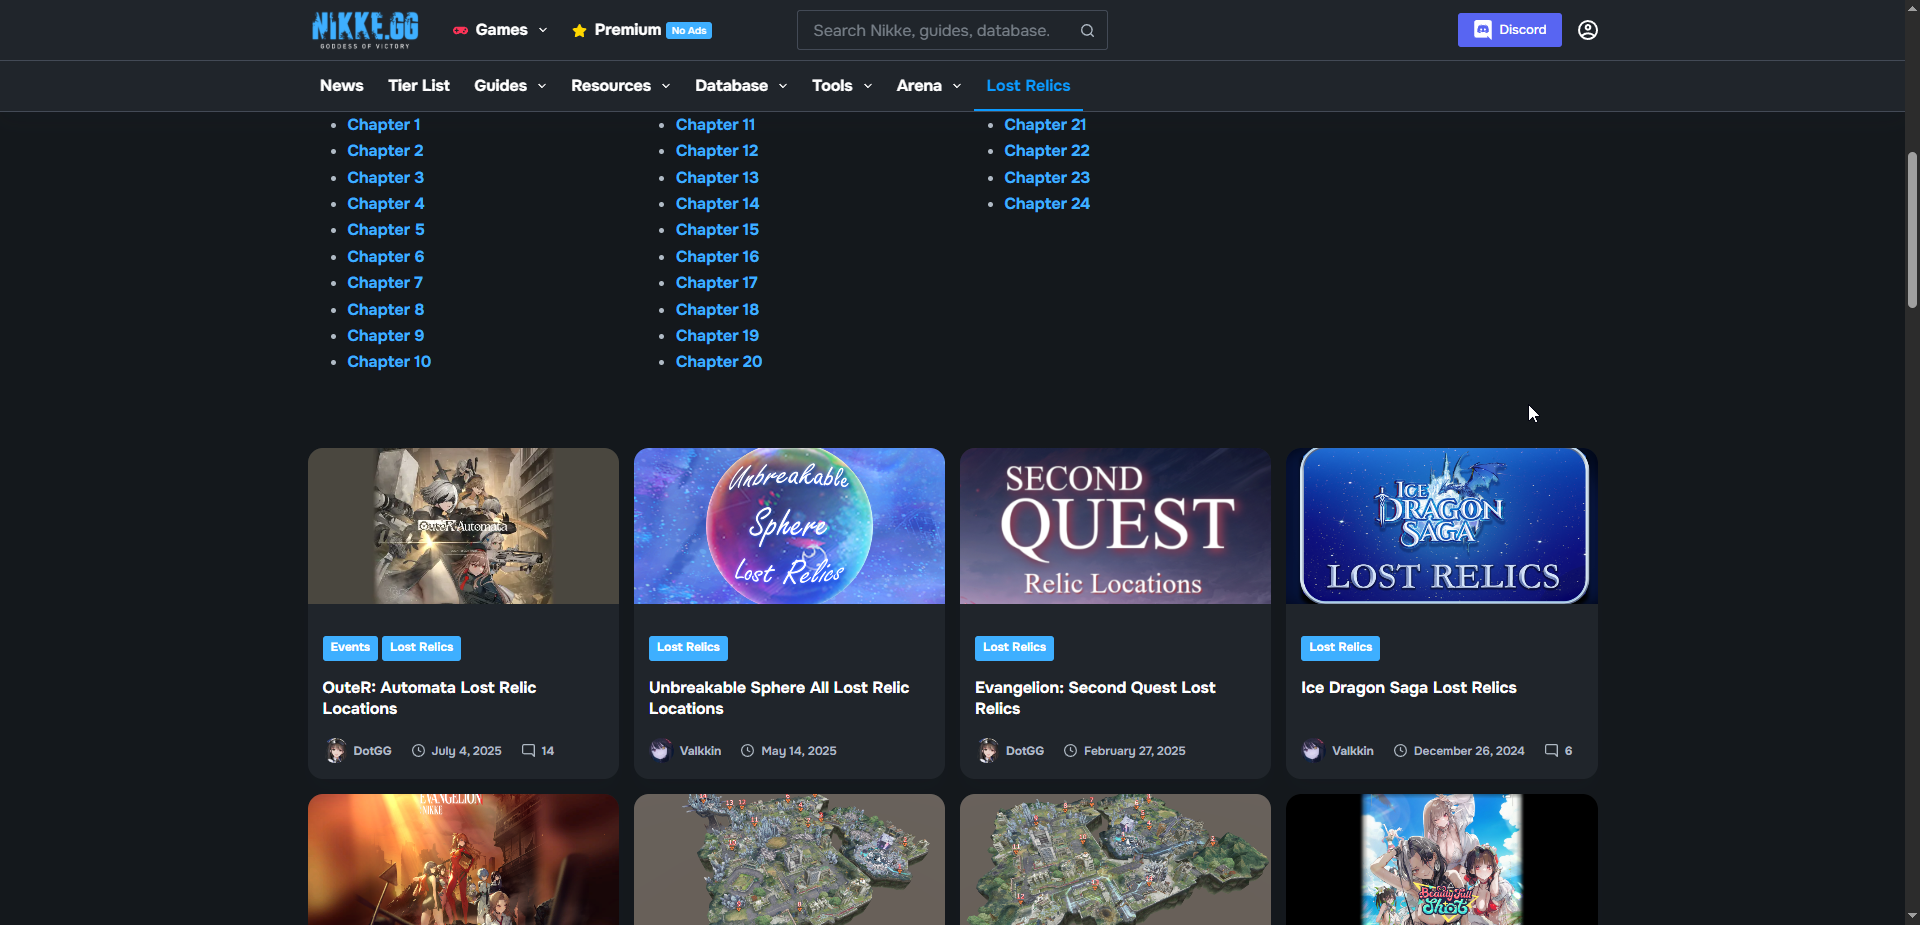Viewport: 1920px width, 925px height.
Task: Open comments icon on OuteR: Automata card
Action: point(528,751)
